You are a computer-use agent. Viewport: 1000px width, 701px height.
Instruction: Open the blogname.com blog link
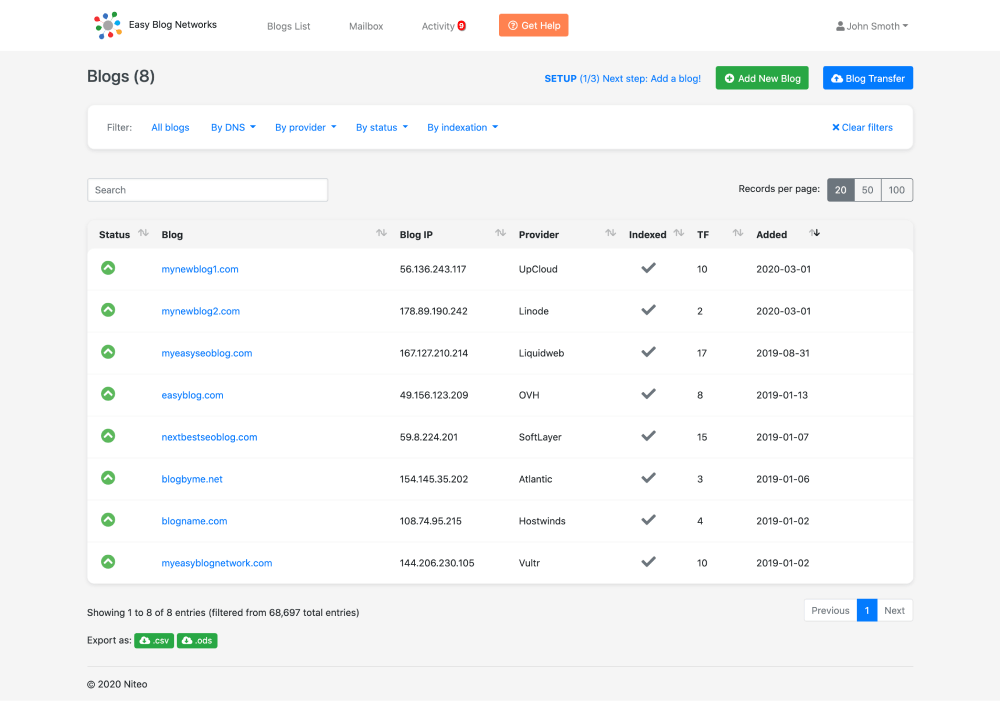point(194,521)
